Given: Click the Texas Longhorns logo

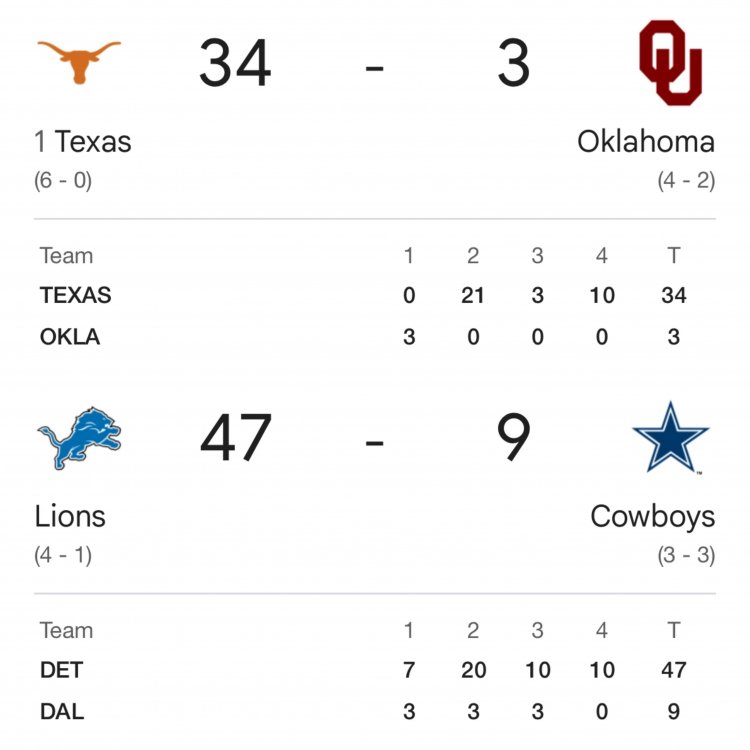Looking at the screenshot, I should tap(78, 61).
